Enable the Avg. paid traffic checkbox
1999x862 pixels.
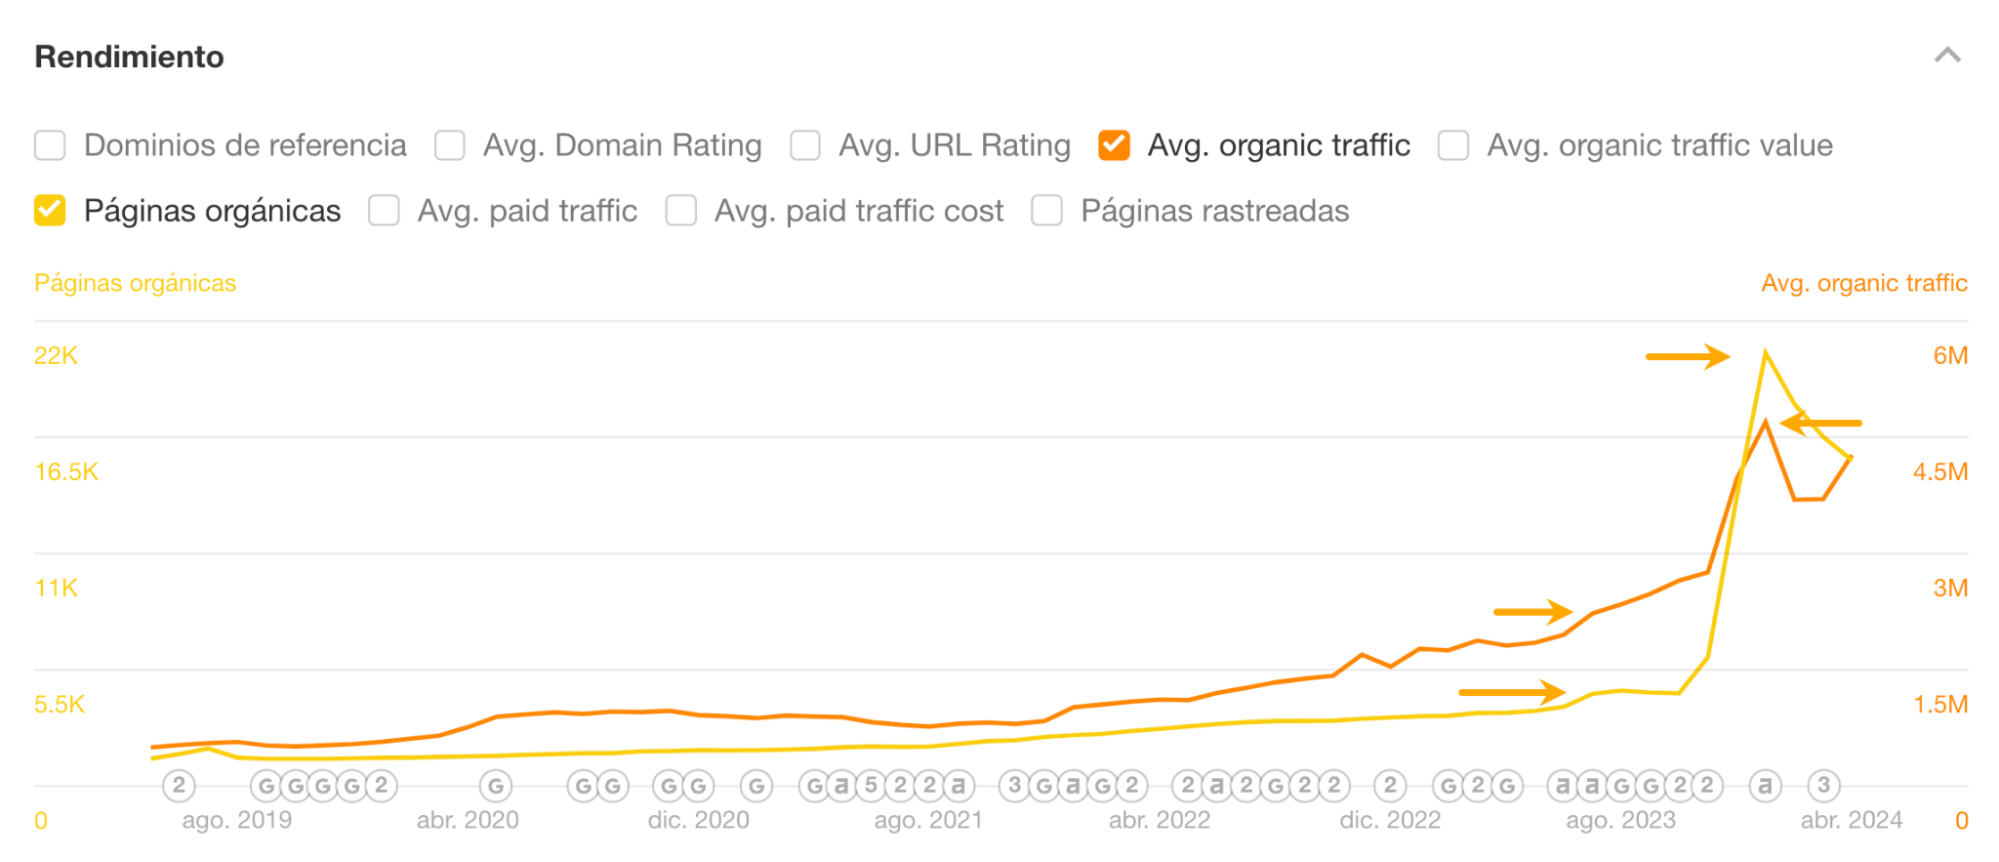(383, 210)
